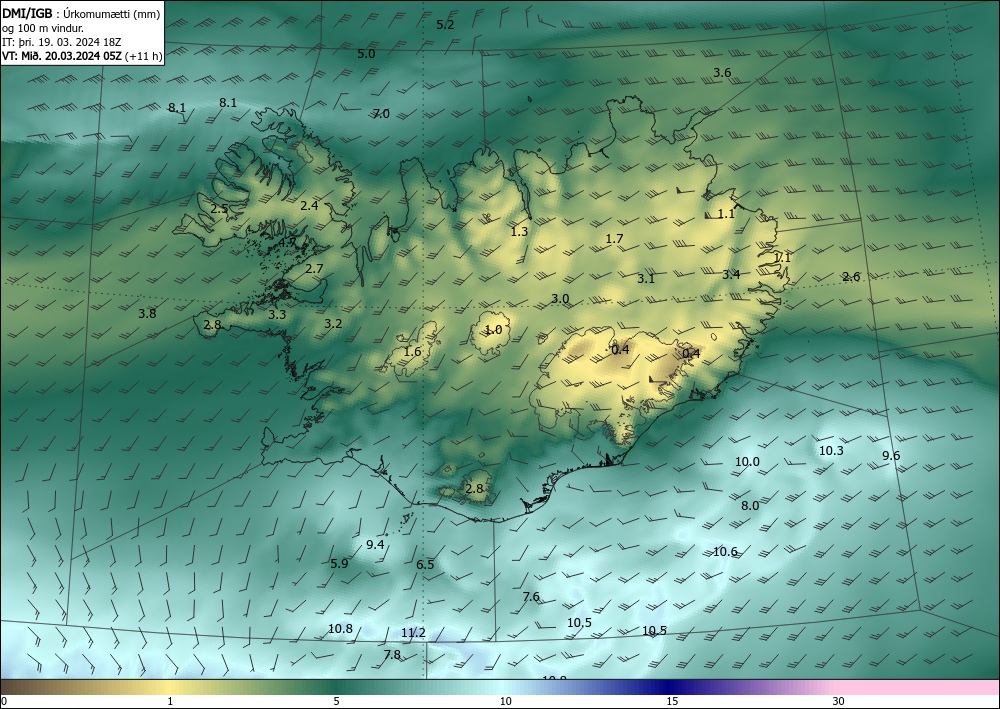The width and height of the screenshot is (1000, 709).
Task: Click the 5.2 precipitation value
Action: tap(445, 25)
